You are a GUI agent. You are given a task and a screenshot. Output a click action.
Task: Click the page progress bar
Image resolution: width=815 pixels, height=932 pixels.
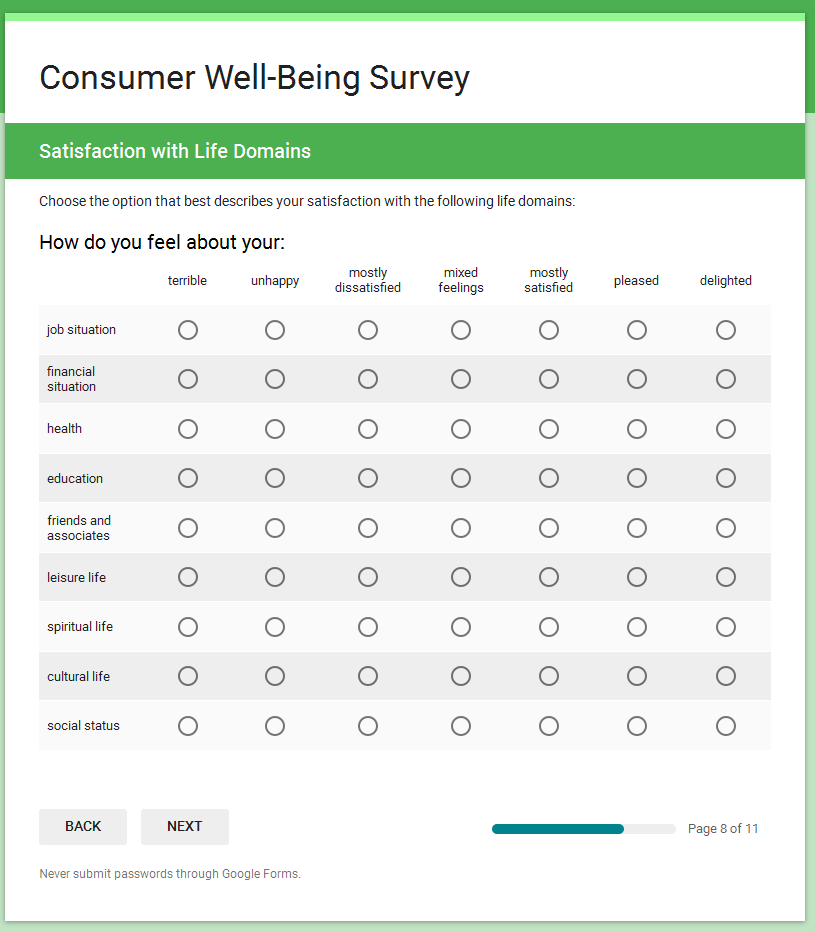[584, 829]
